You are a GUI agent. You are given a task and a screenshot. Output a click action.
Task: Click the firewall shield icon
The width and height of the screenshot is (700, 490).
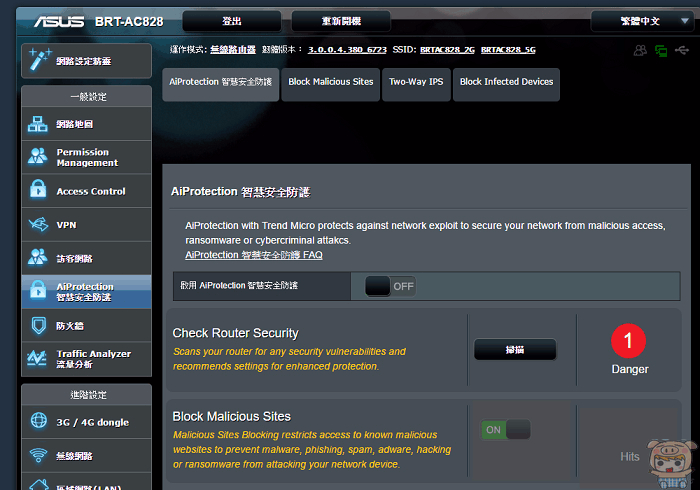point(39,325)
